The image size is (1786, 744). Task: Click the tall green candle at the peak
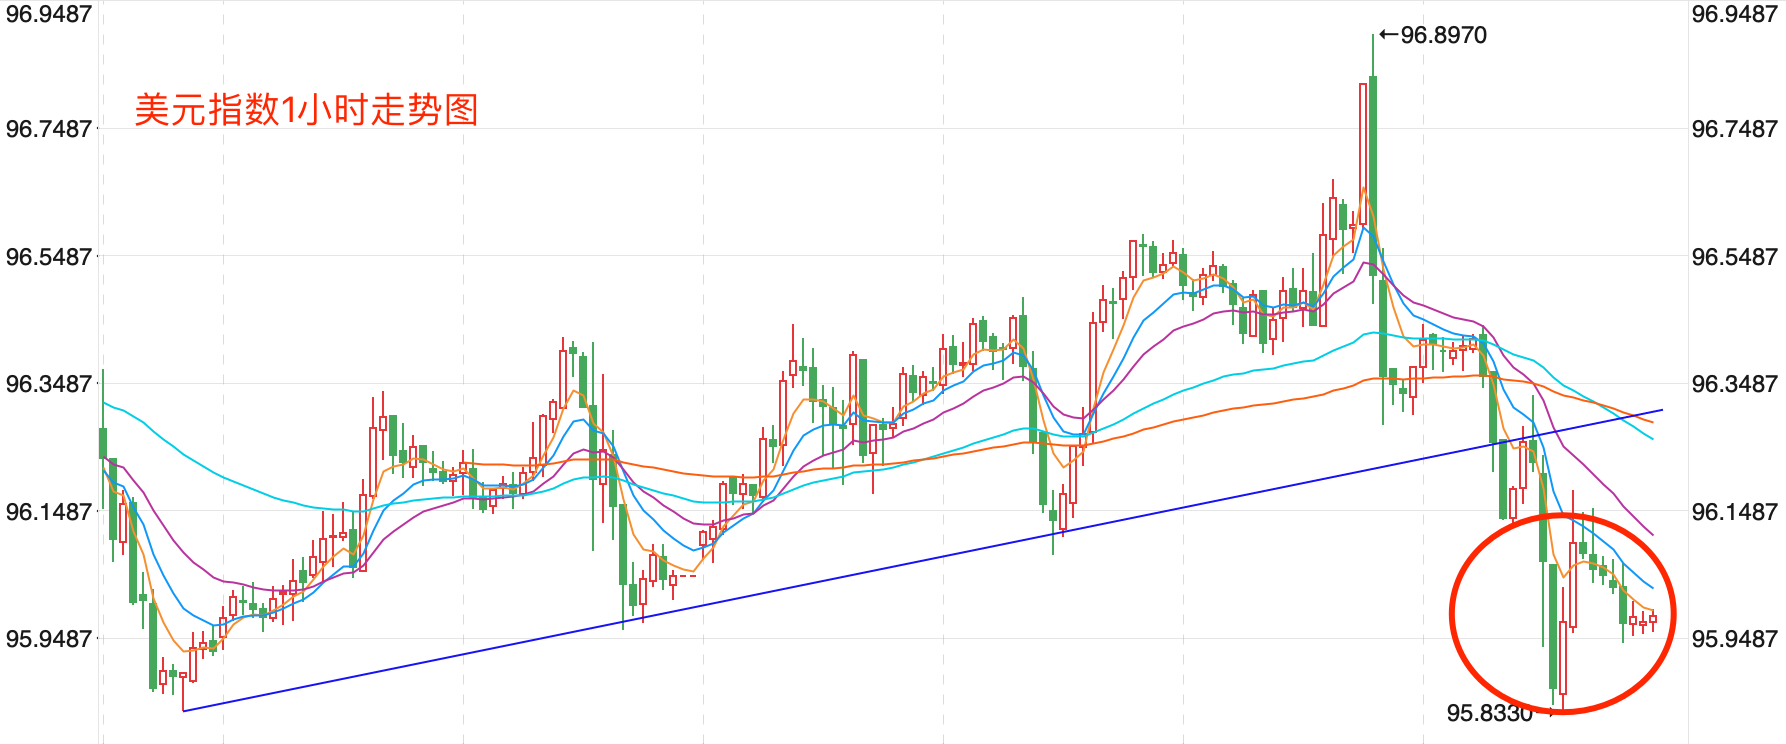[x=1373, y=170]
